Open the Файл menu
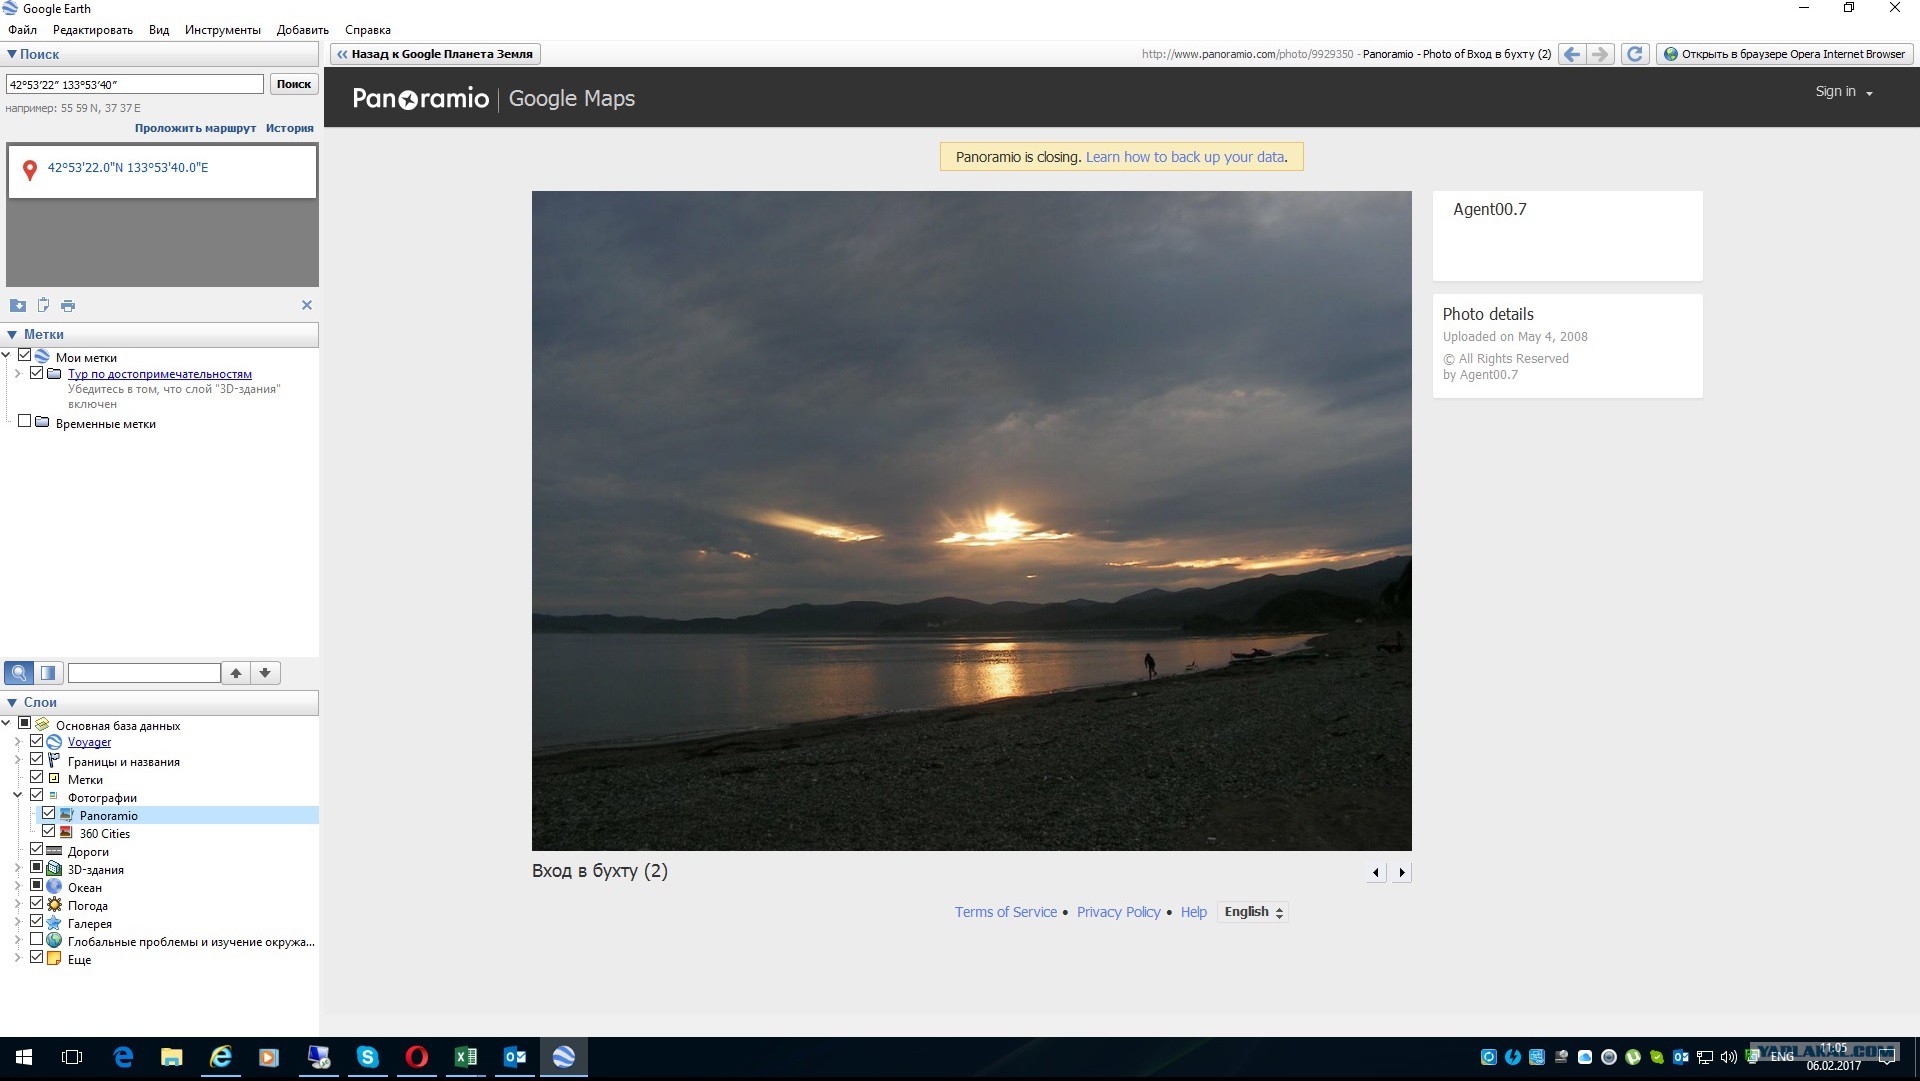Image resolution: width=1920 pixels, height=1081 pixels. pyautogui.click(x=23, y=30)
